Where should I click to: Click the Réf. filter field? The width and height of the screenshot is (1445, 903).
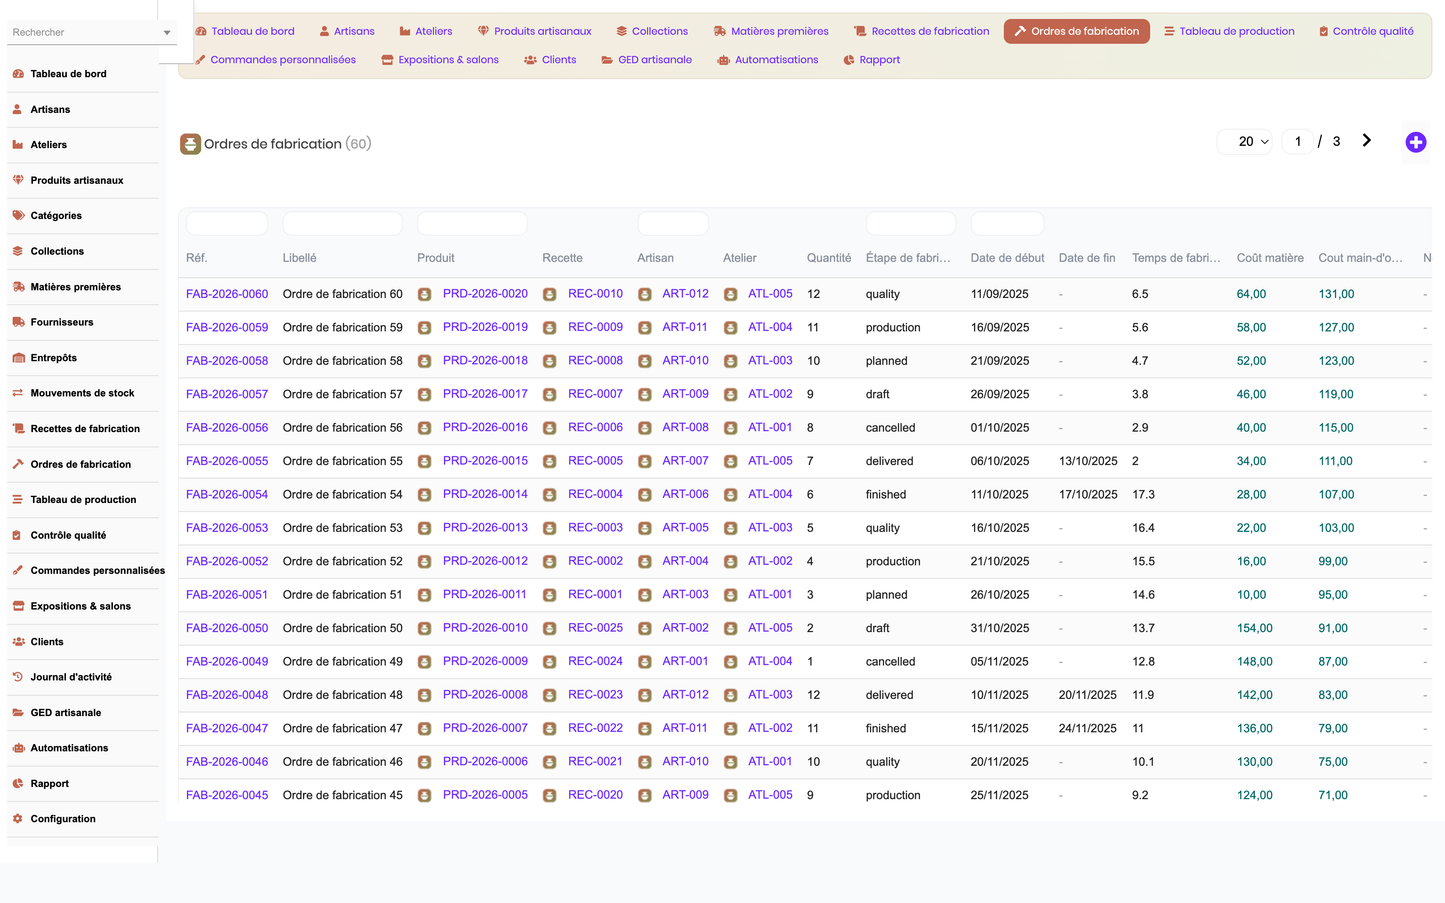pyautogui.click(x=227, y=223)
